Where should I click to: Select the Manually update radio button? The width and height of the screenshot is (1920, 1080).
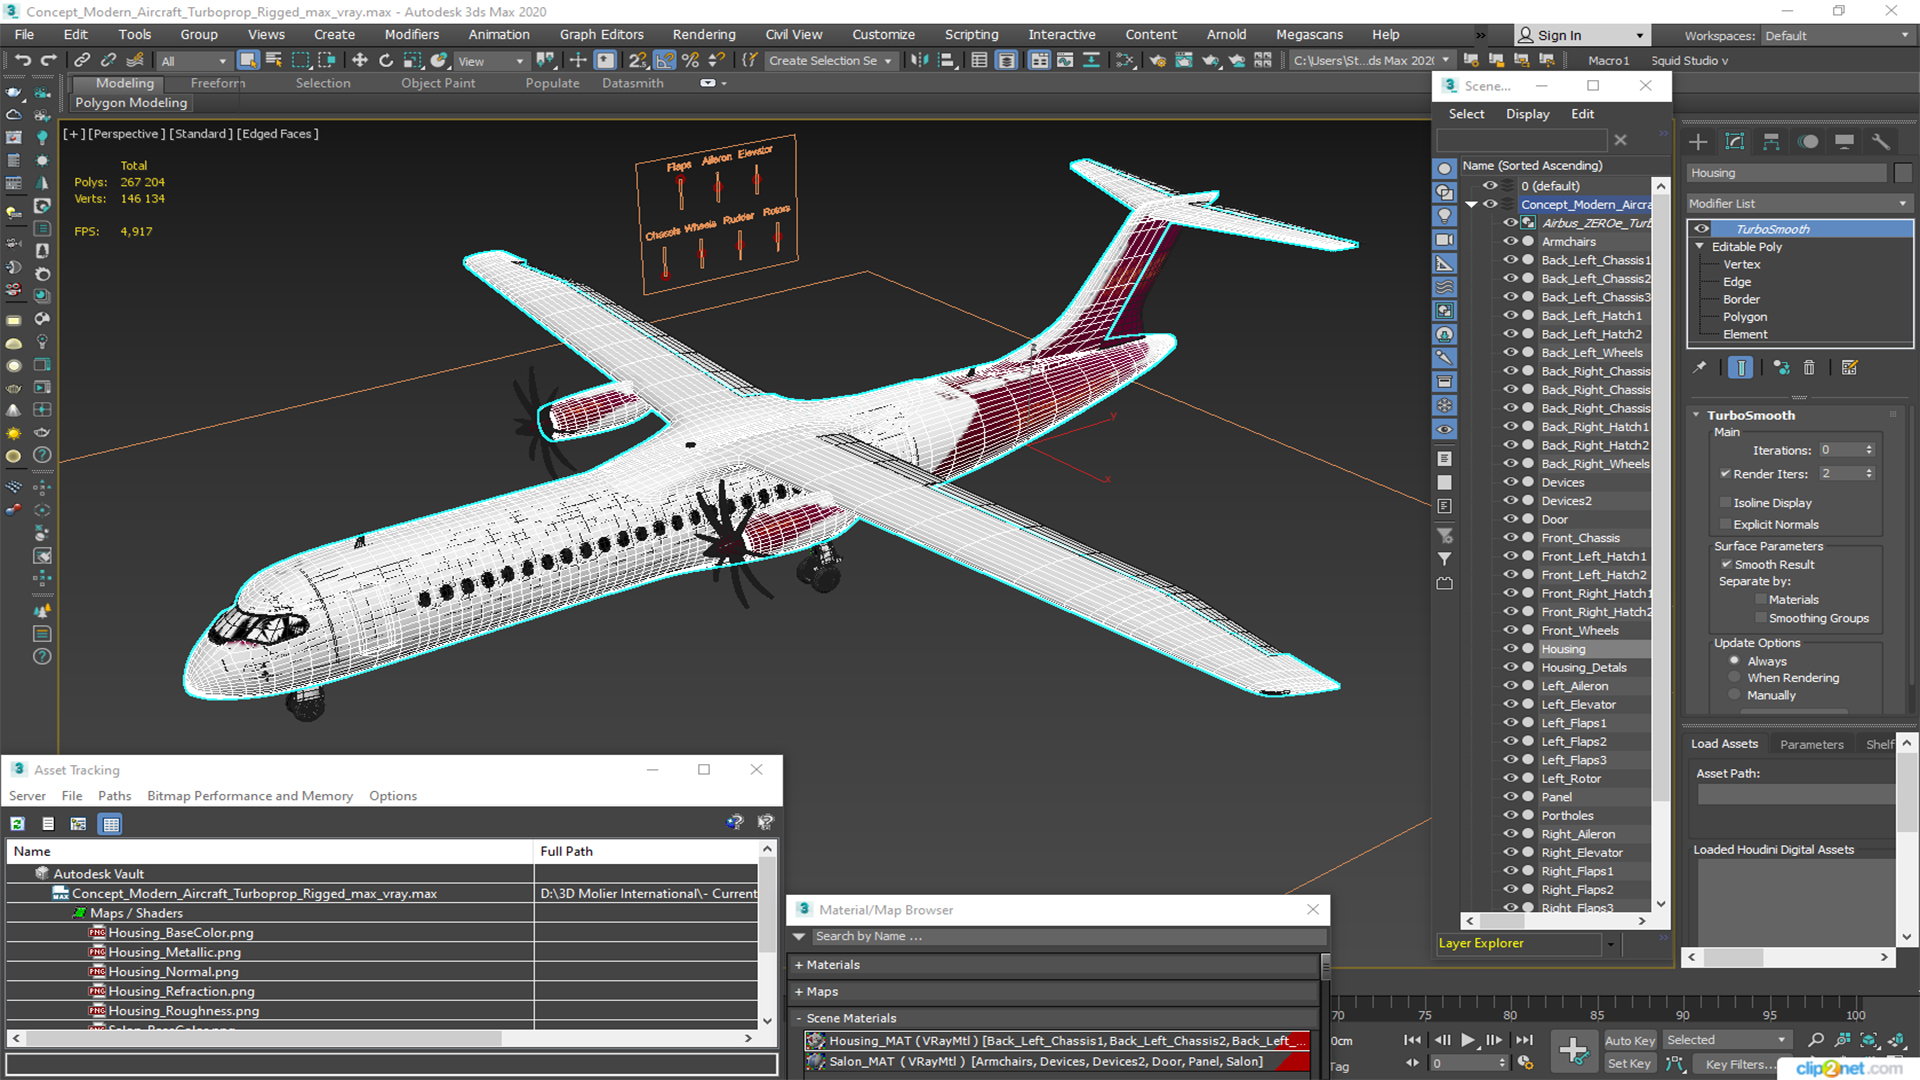[x=1734, y=694]
